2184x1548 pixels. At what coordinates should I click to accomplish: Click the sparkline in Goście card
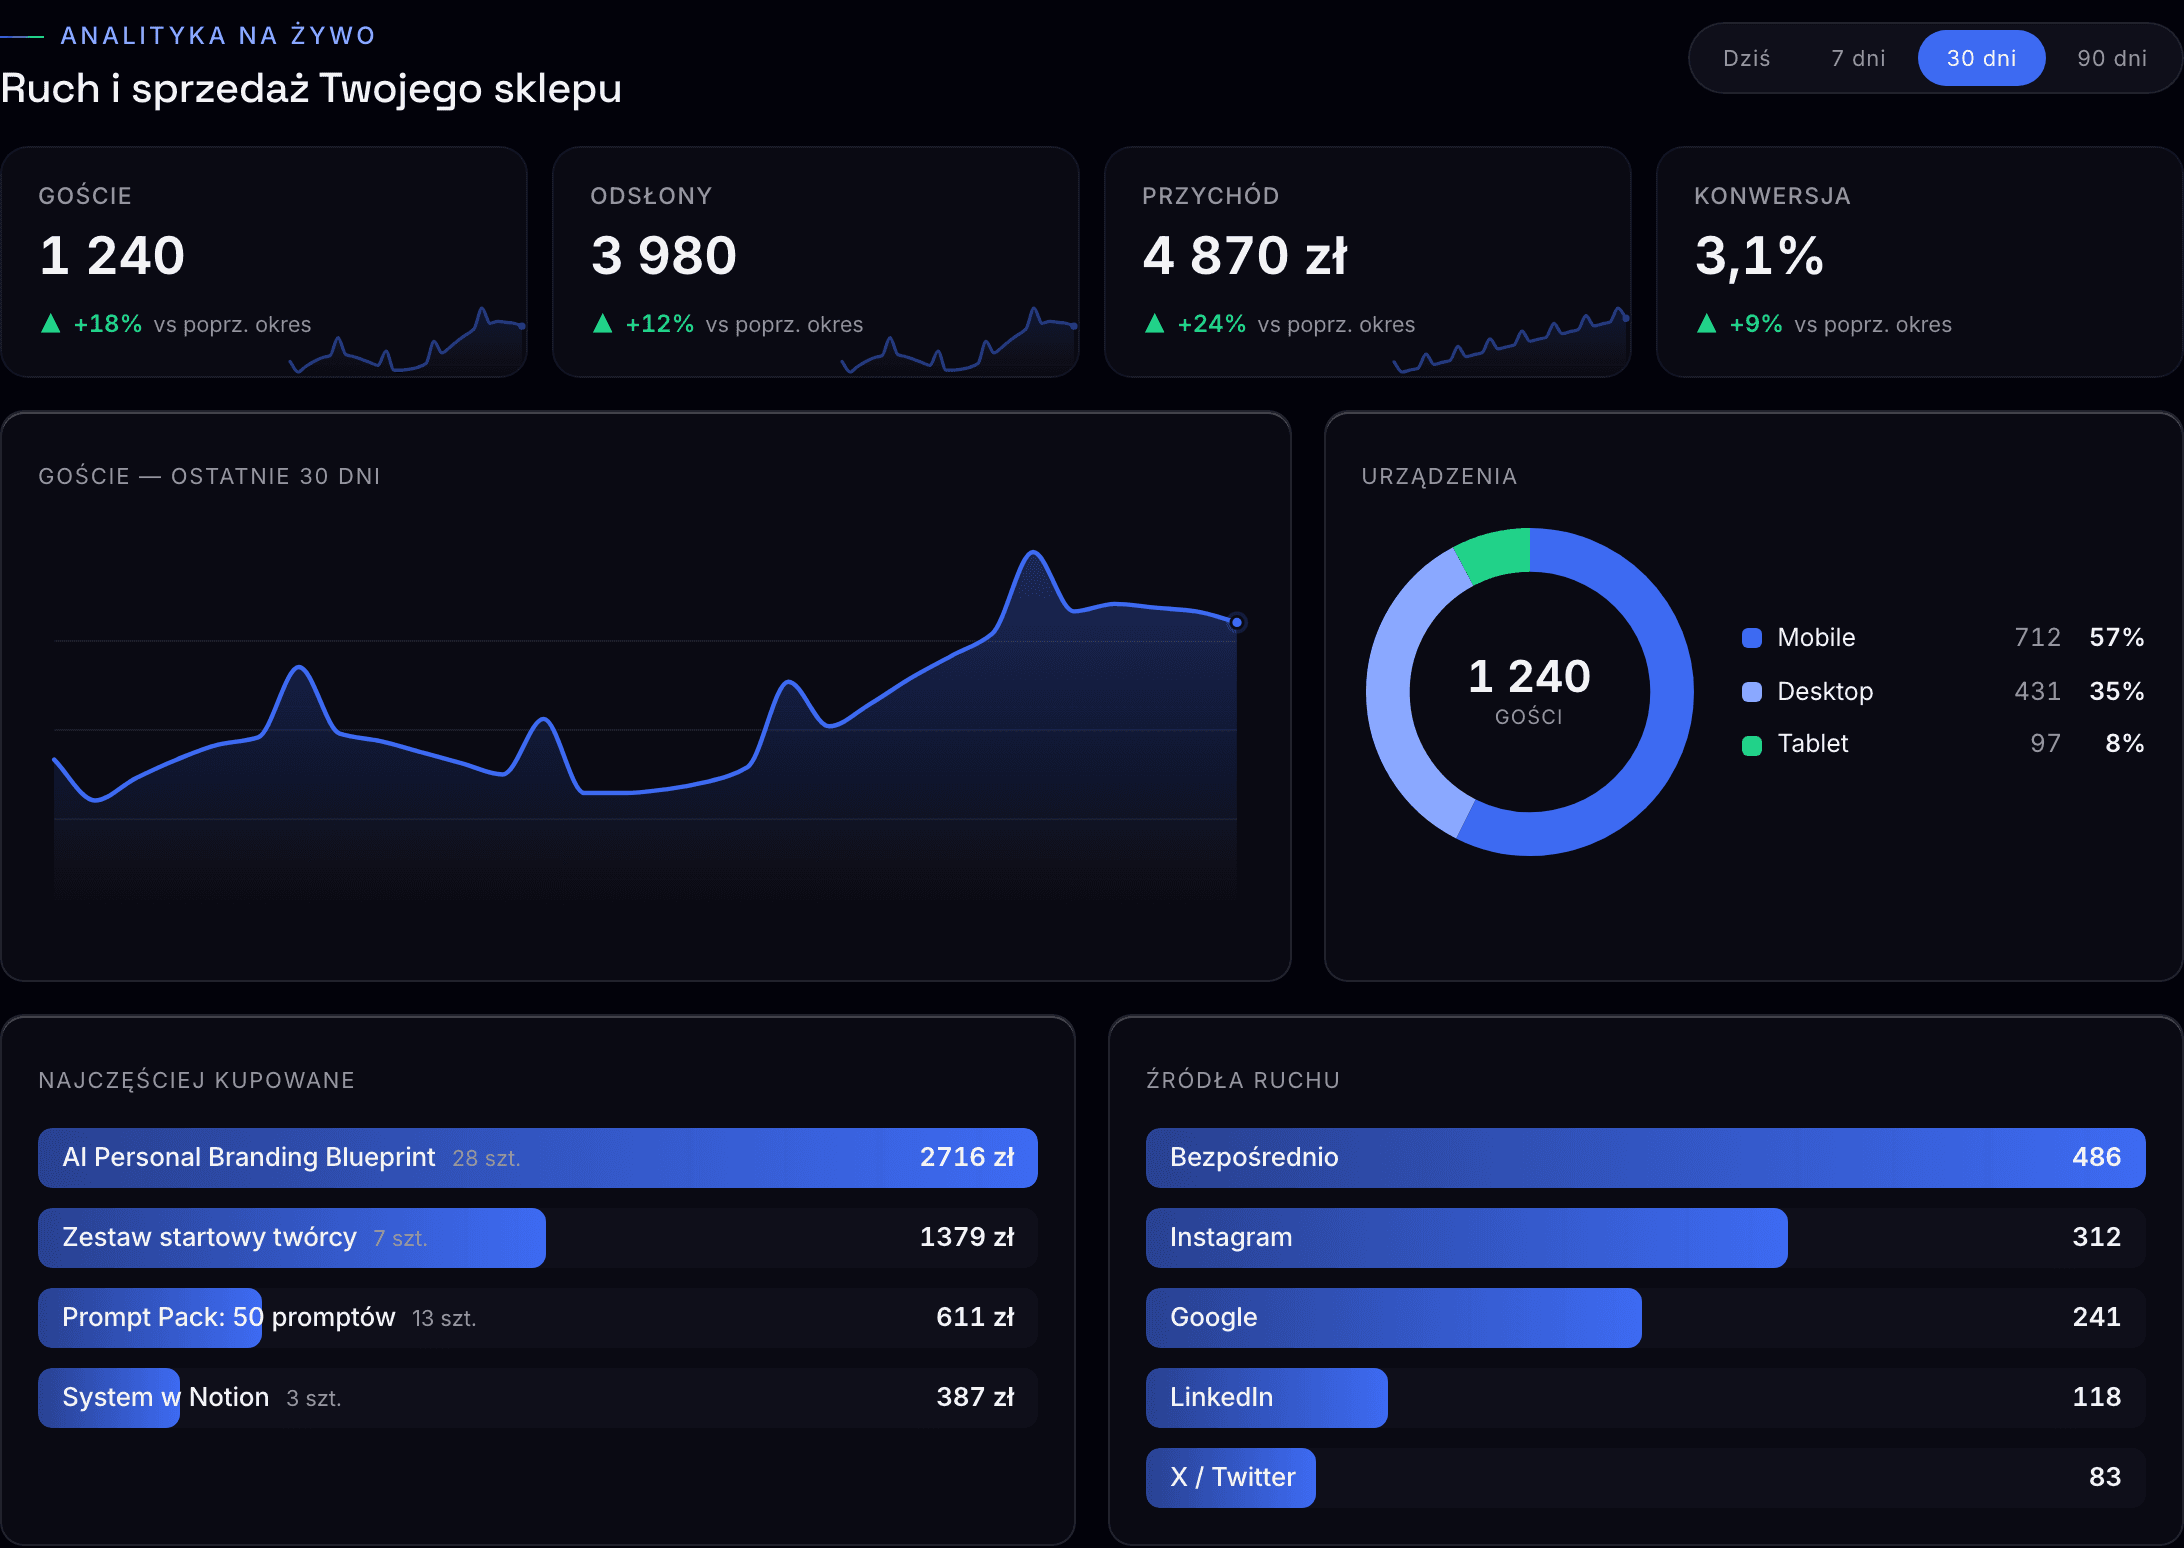click(x=407, y=340)
